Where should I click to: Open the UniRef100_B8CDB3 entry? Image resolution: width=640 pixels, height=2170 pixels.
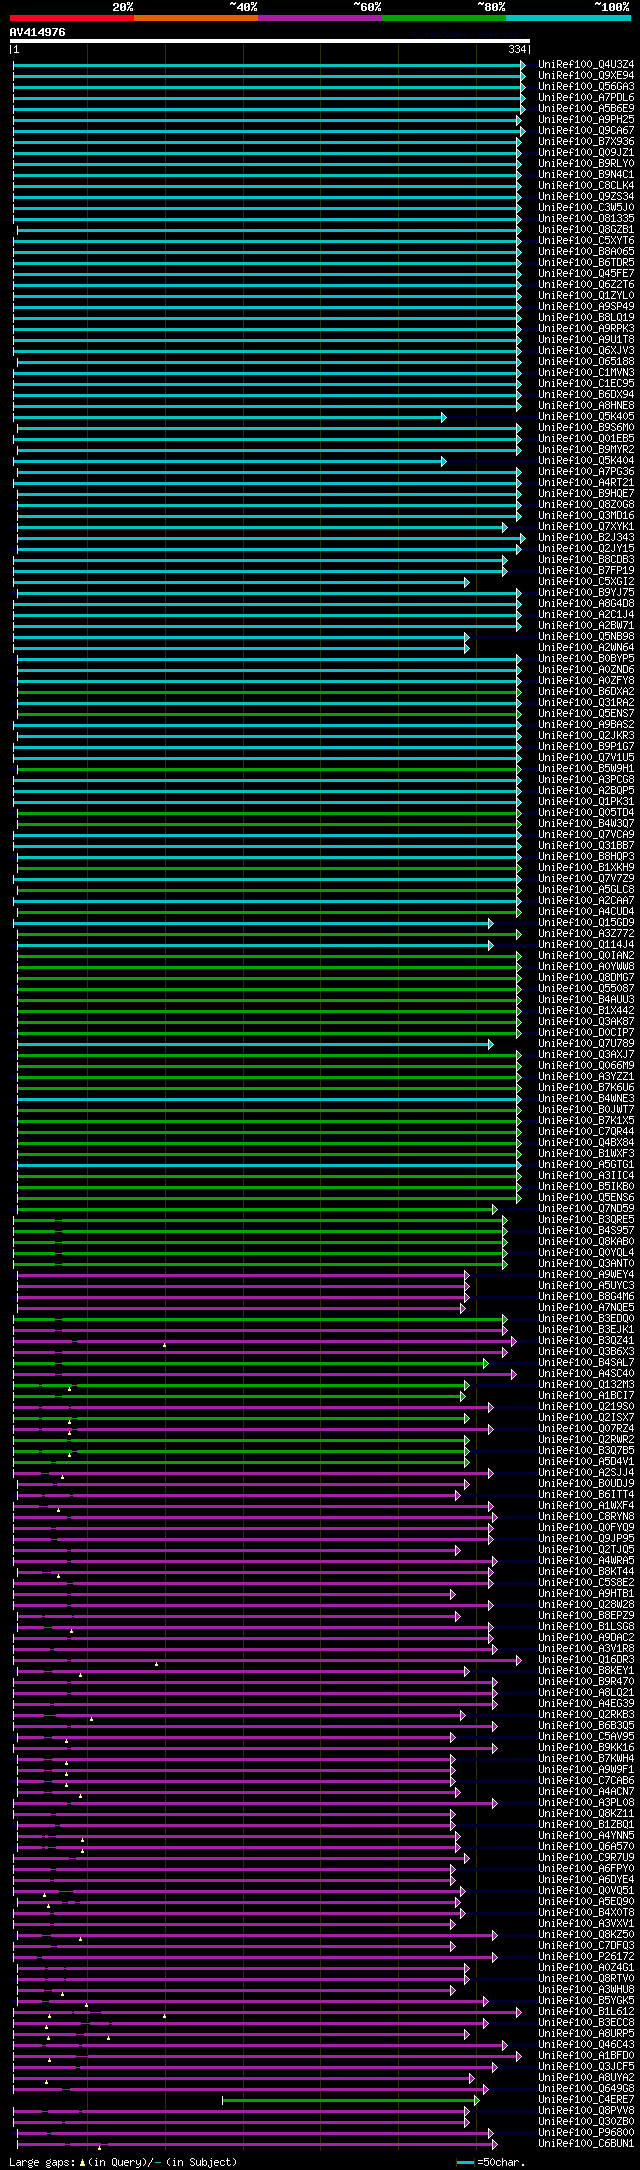(586, 559)
